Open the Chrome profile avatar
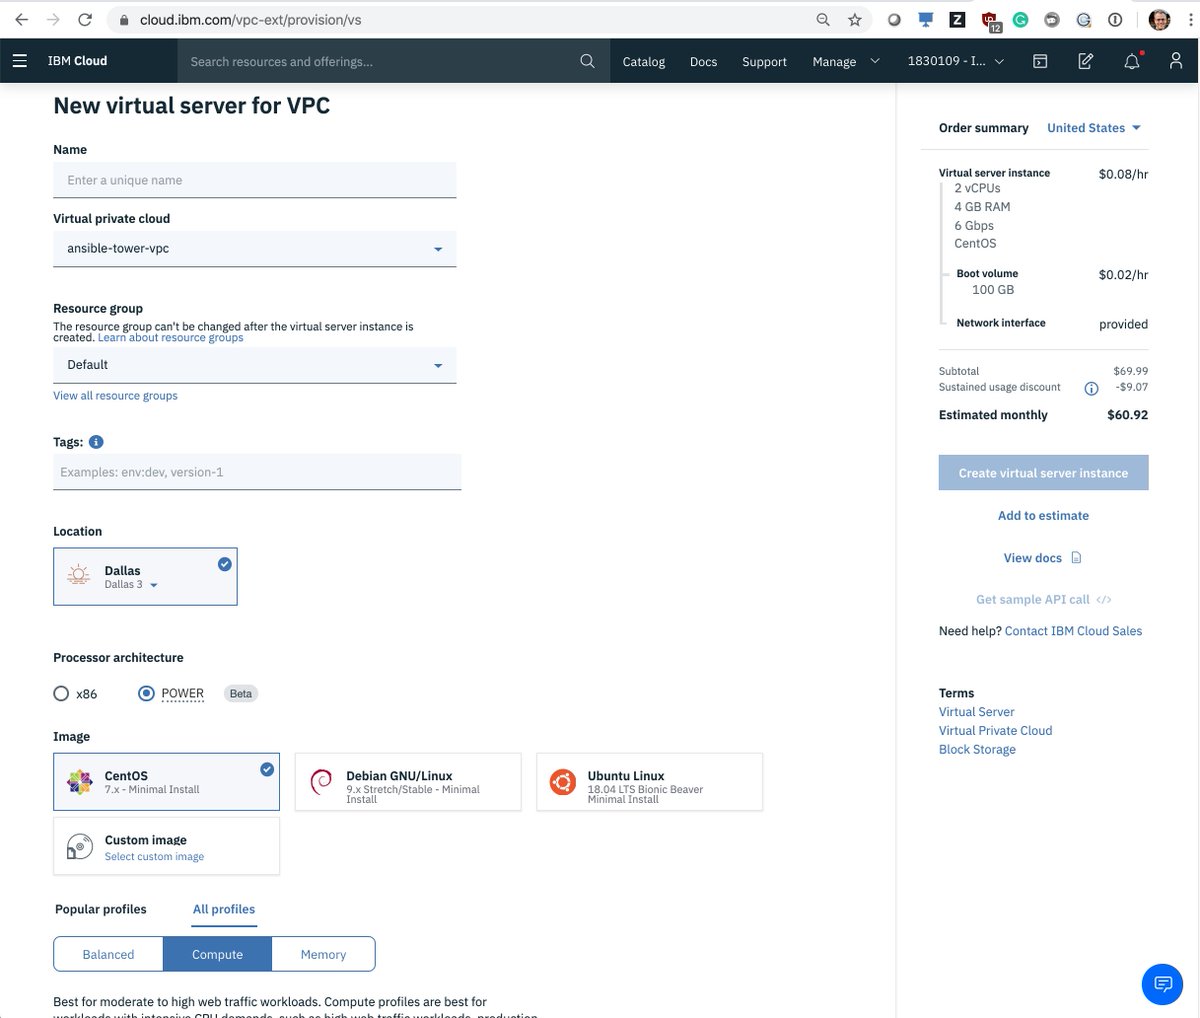Image resolution: width=1200 pixels, height=1018 pixels. pos(1159,19)
